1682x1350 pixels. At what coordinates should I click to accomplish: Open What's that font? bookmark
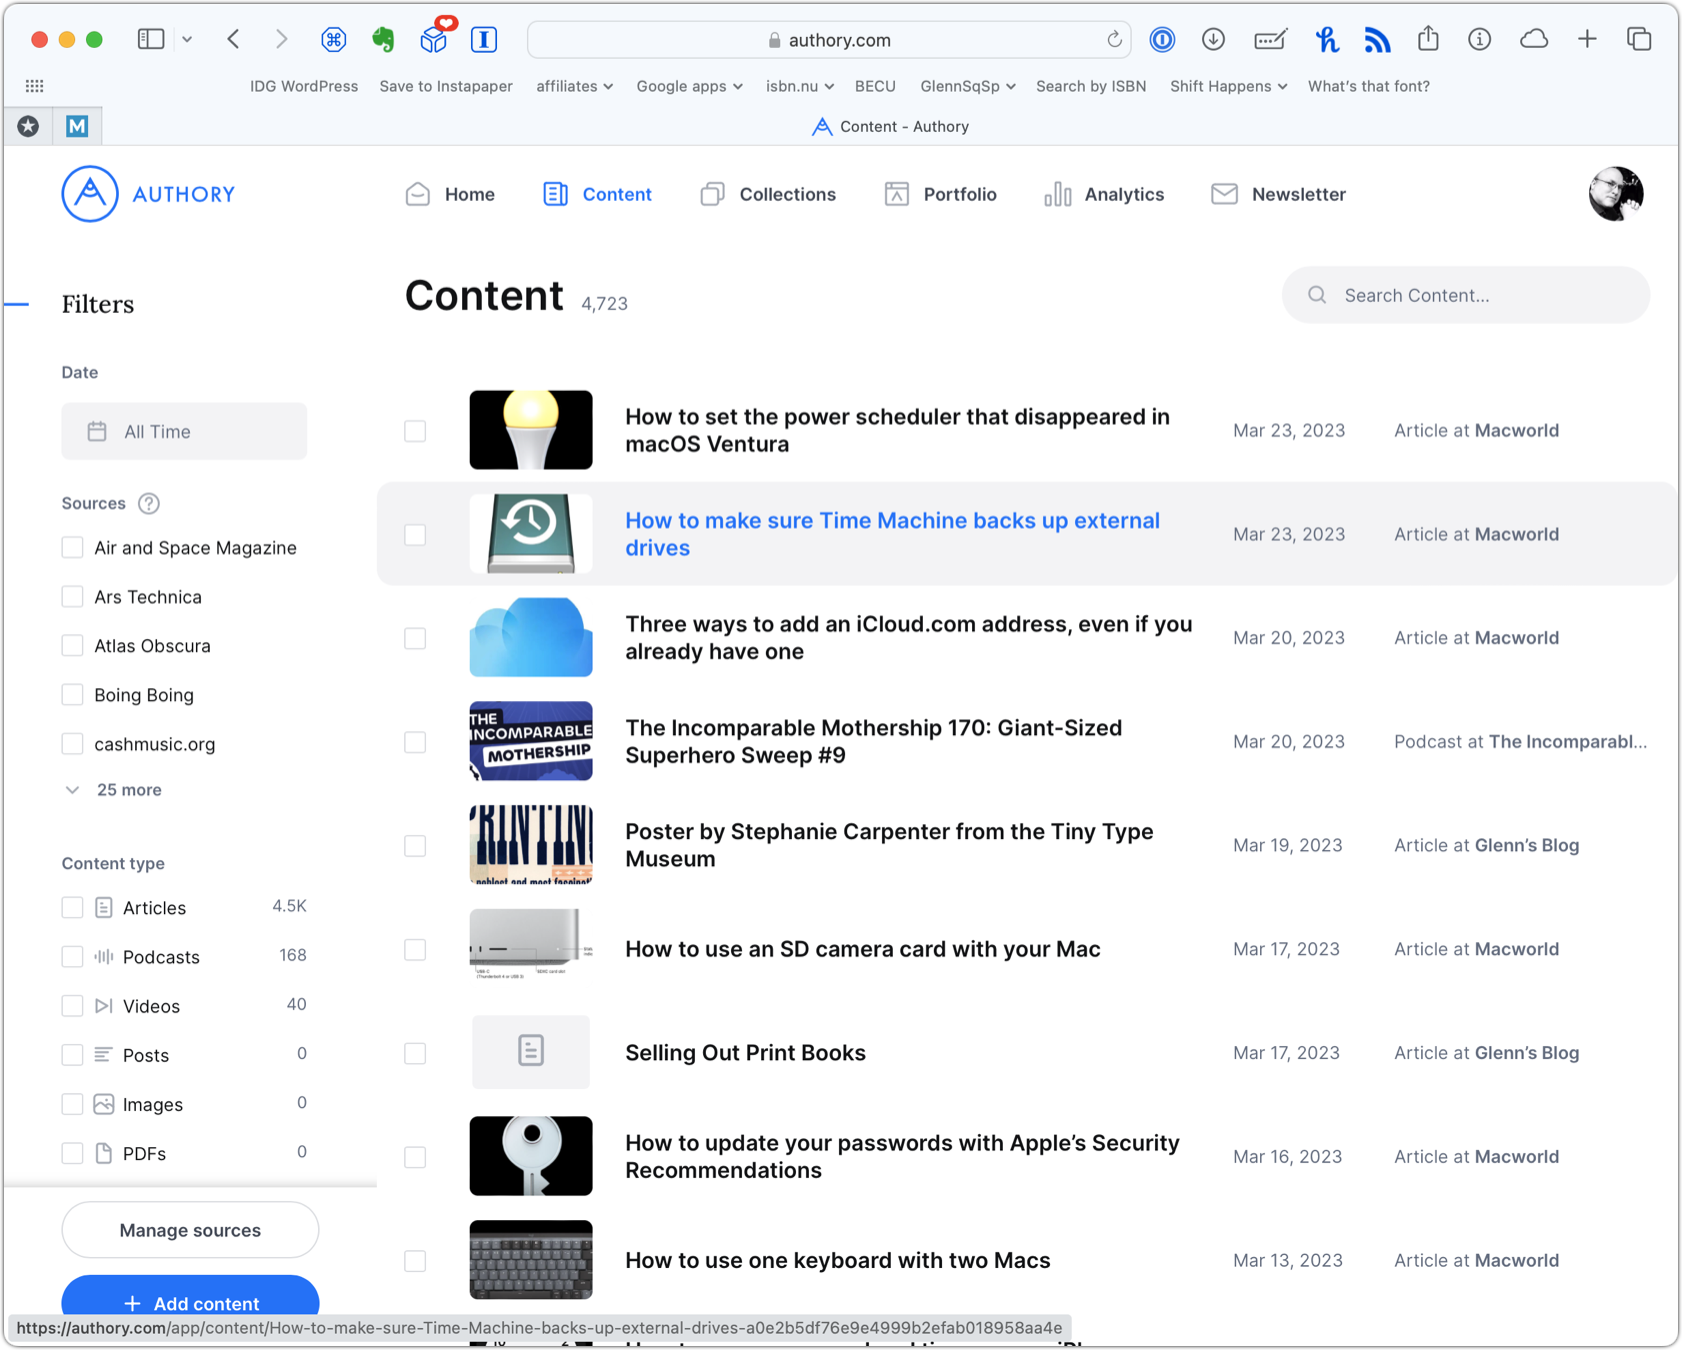(1368, 86)
